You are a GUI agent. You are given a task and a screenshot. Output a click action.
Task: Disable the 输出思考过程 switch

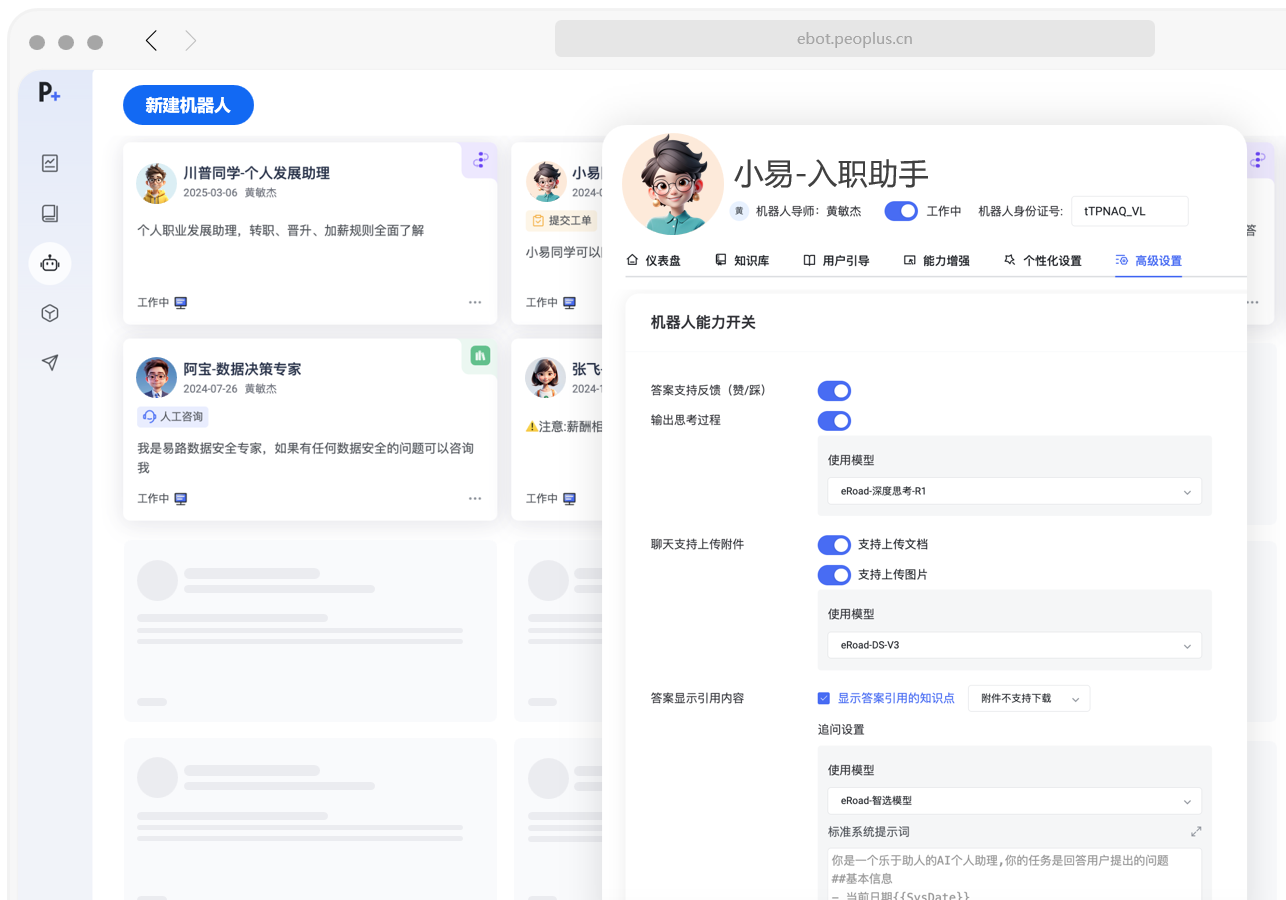click(834, 421)
